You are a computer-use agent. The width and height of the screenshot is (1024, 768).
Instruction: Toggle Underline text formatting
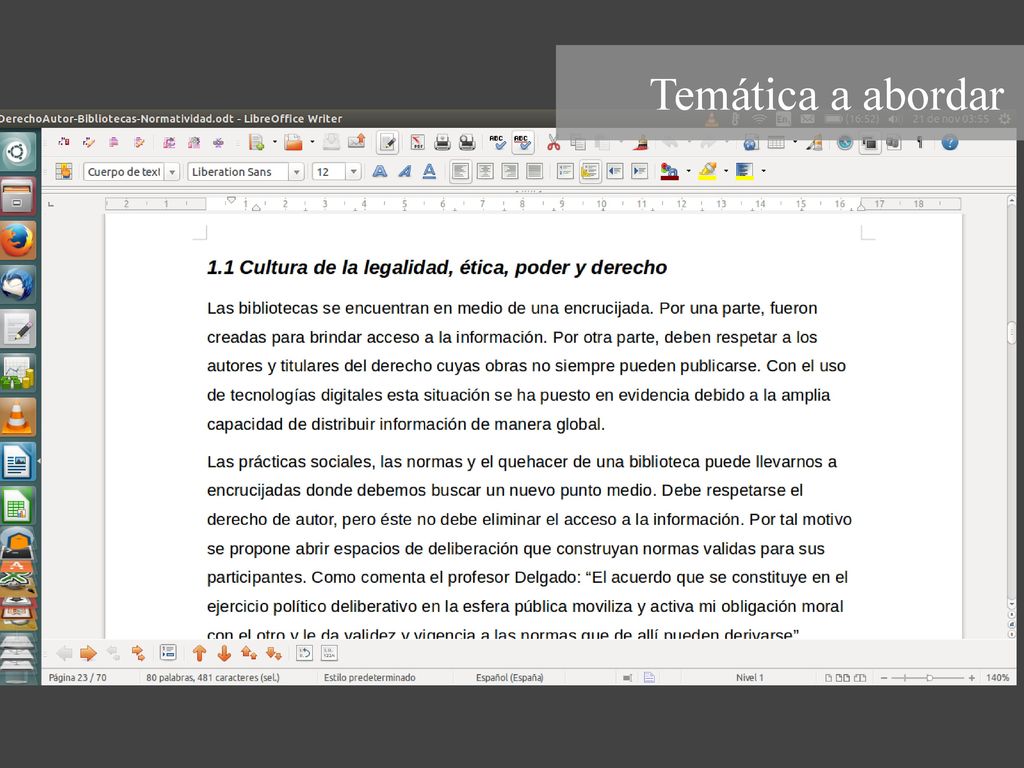(x=429, y=171)
